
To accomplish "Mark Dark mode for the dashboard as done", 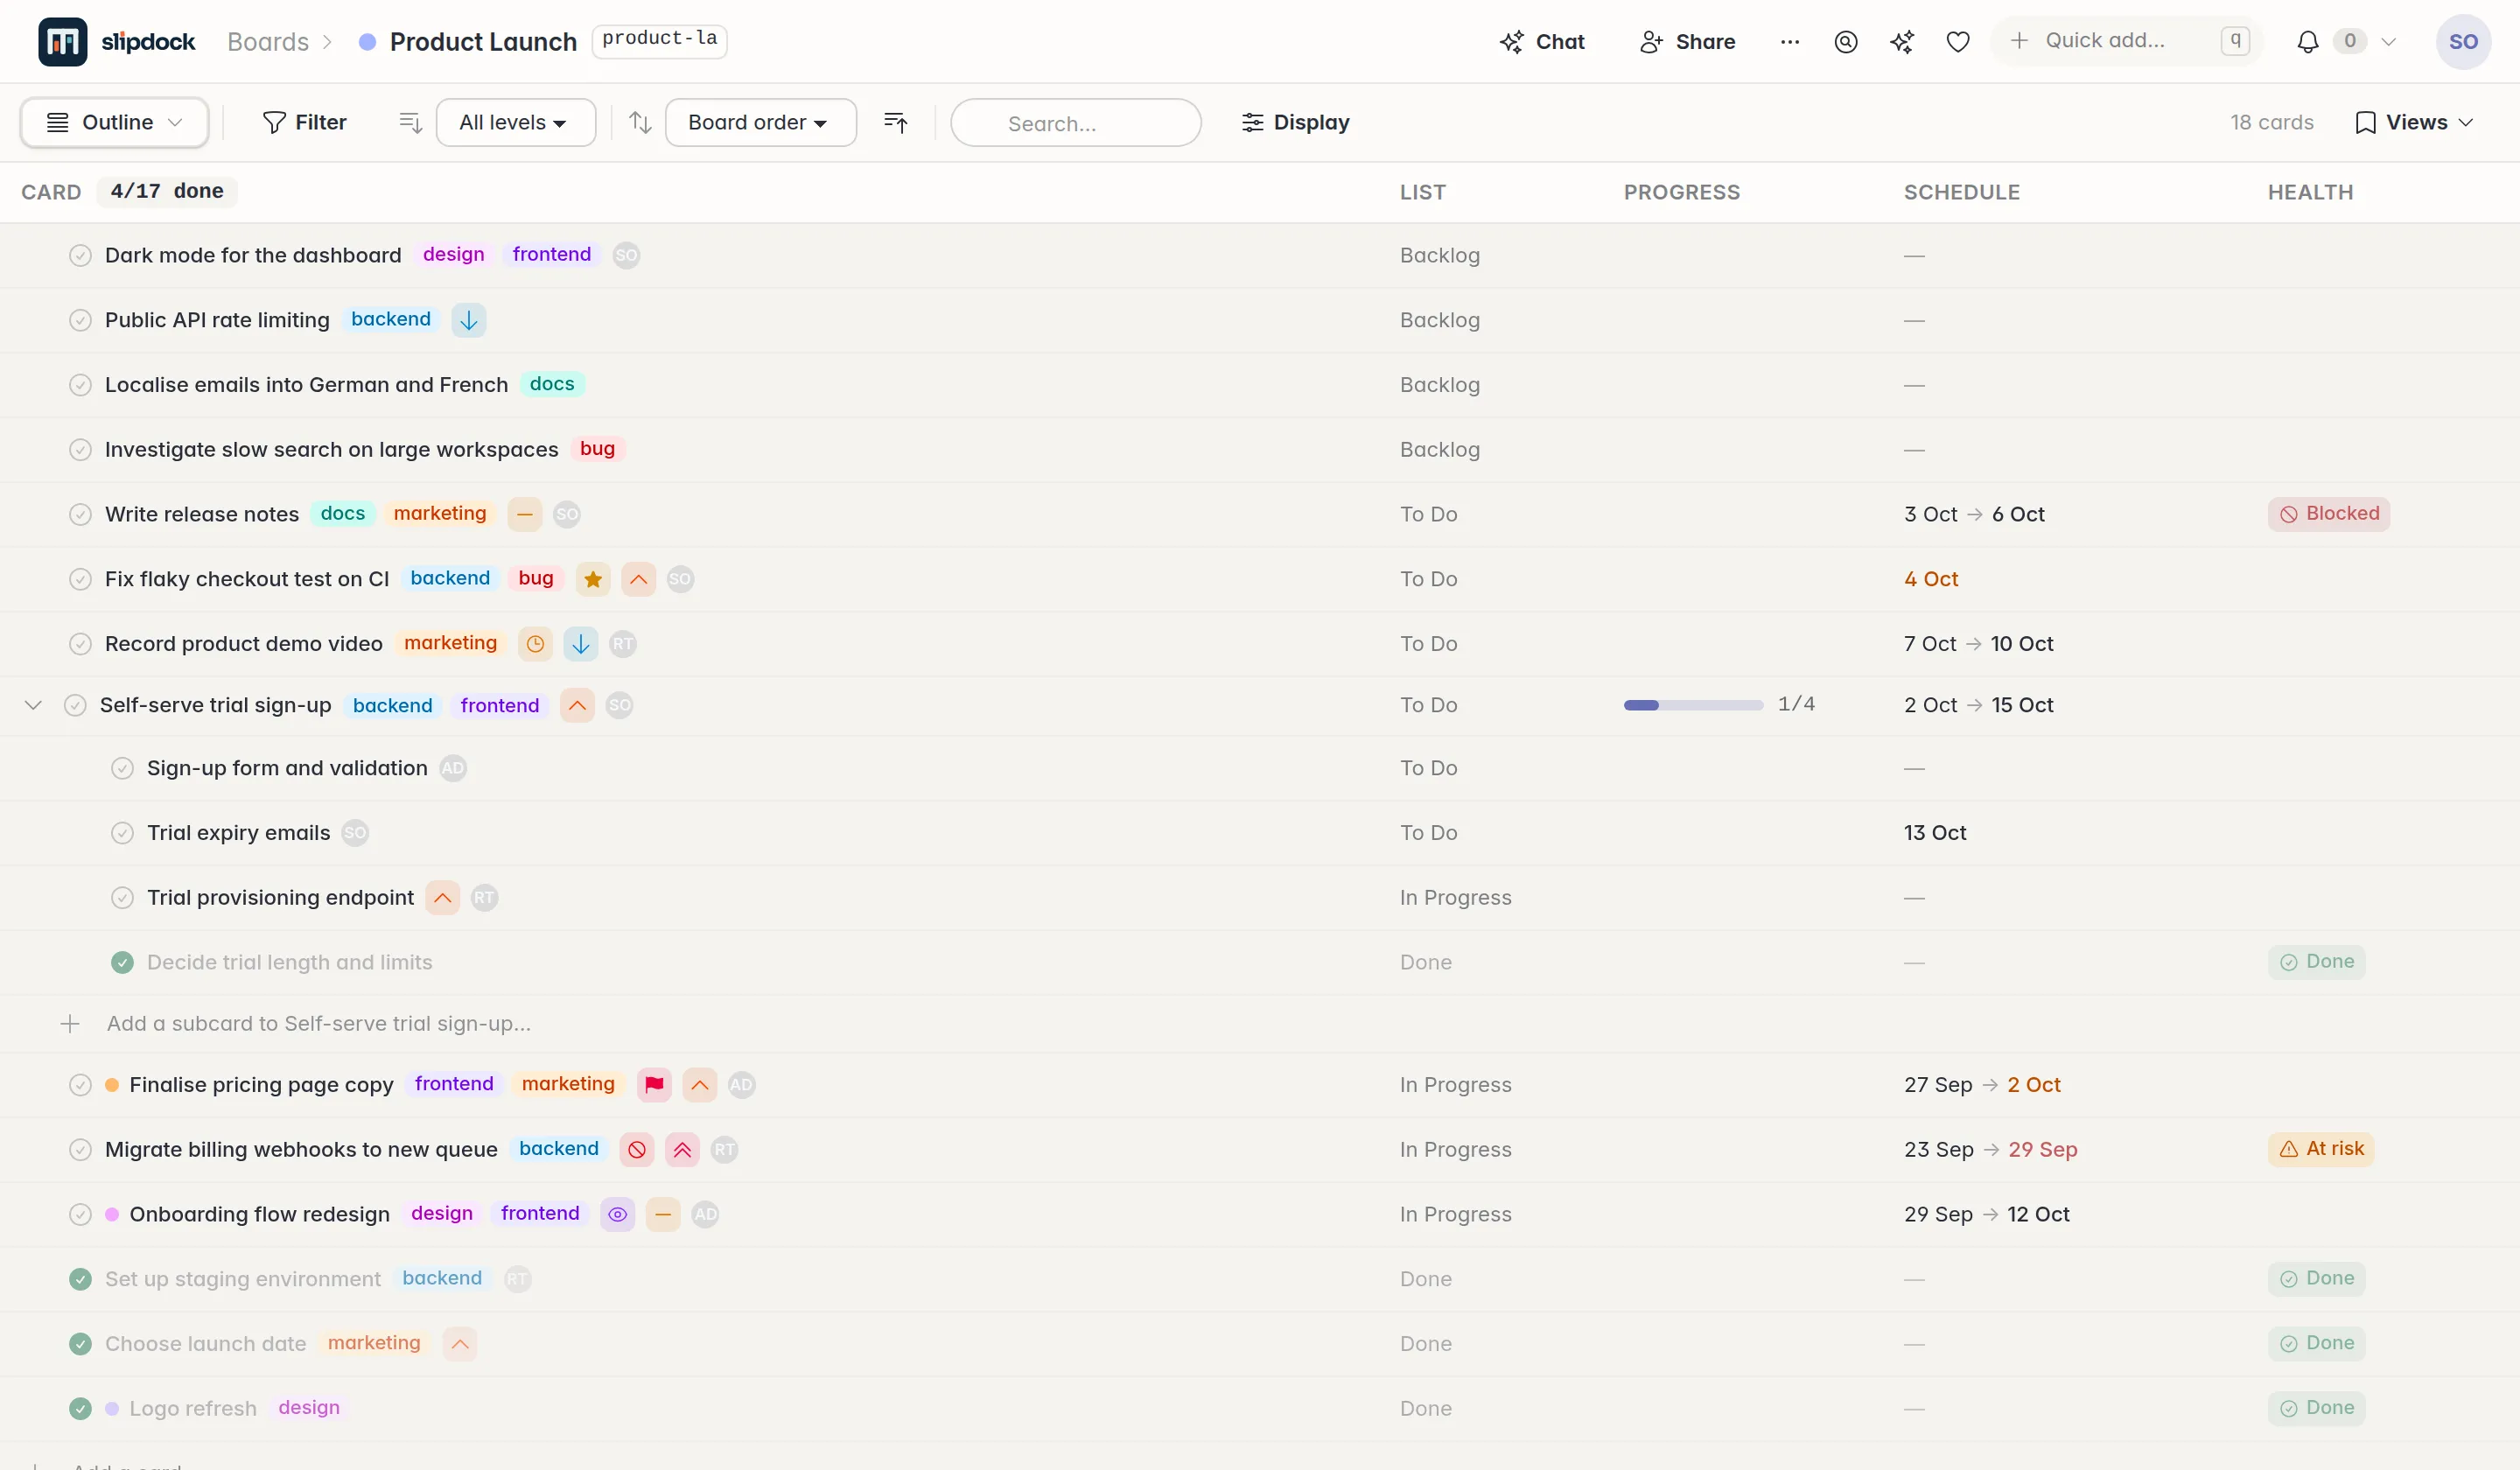I will [80, 255].
